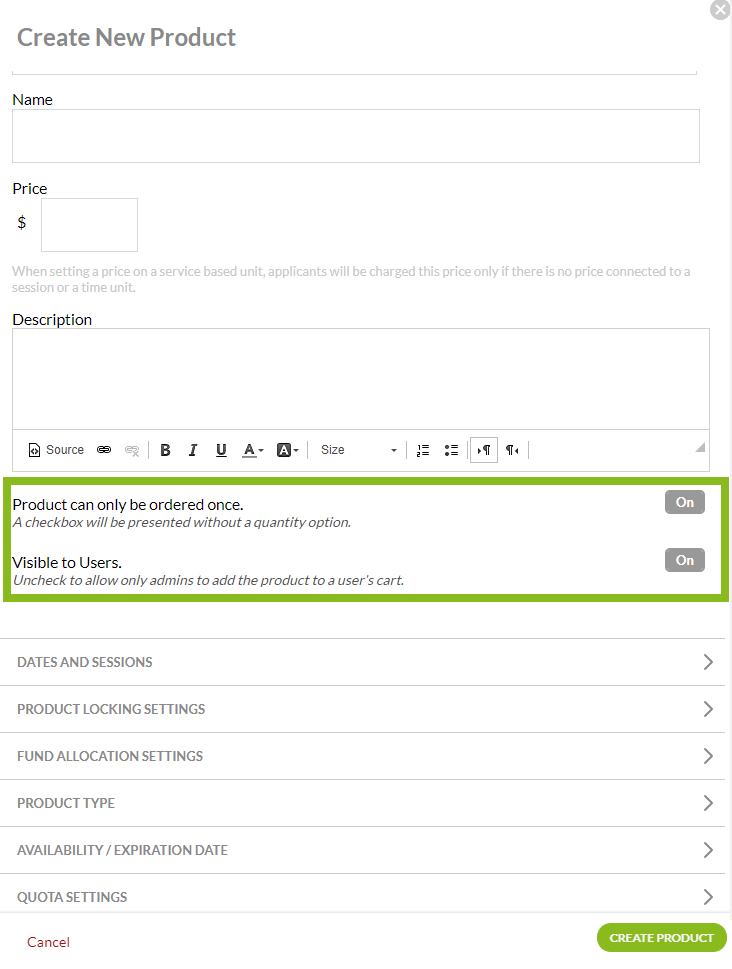Toggle 'Product can only be ordered once' switch

click(x=684, y=502)
